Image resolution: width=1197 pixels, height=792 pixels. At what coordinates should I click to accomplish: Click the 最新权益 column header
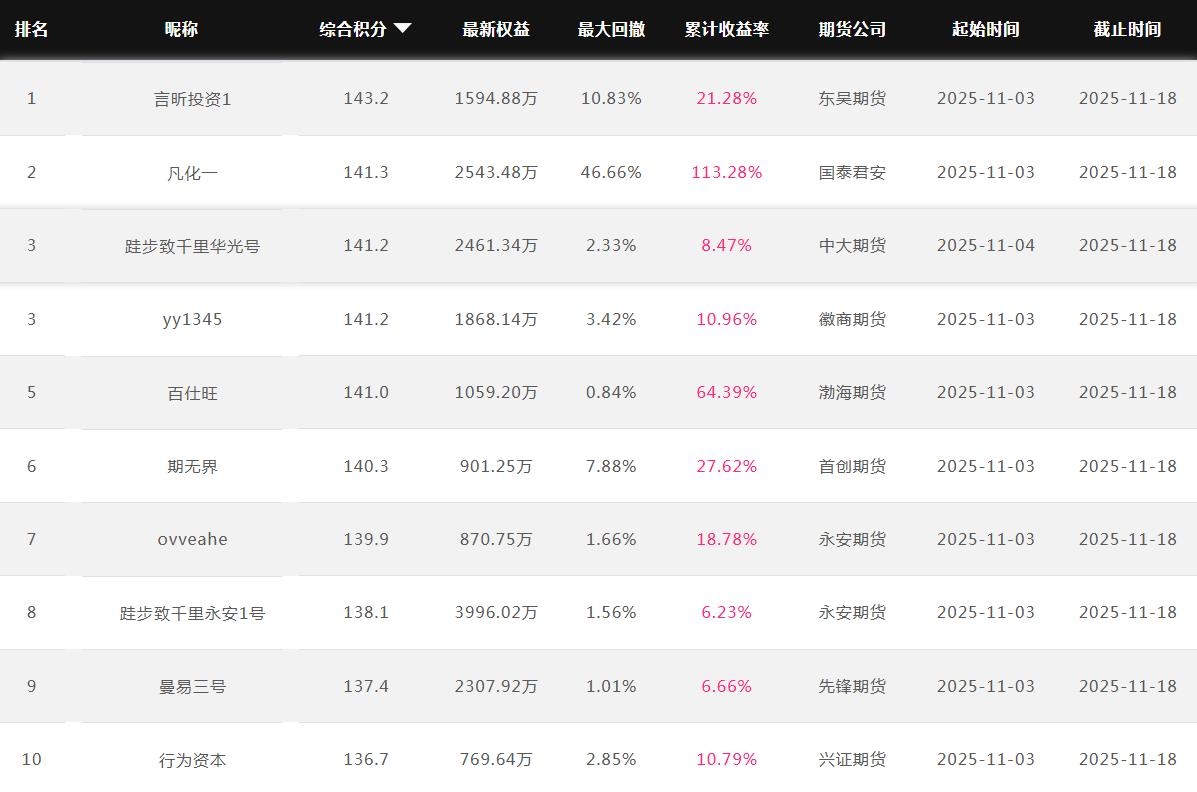(x=496, y=29)
